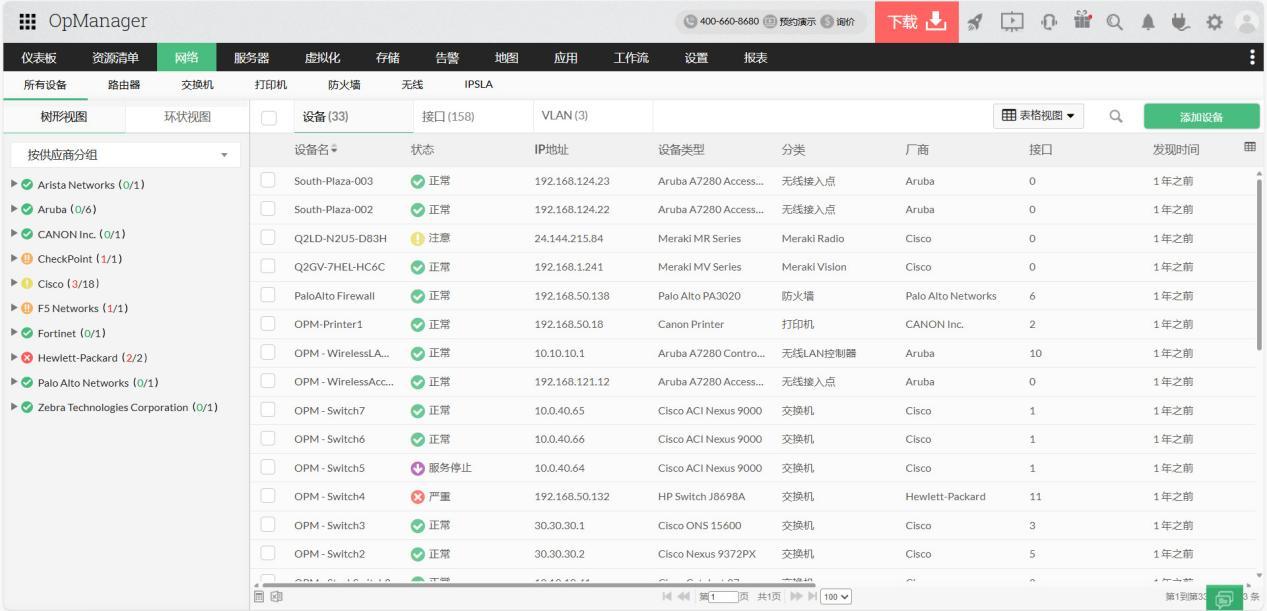Check the Q2LD-N2U5-D83H row checkbox
This screenshot has height=611, width=1267.
coord(267,239)
